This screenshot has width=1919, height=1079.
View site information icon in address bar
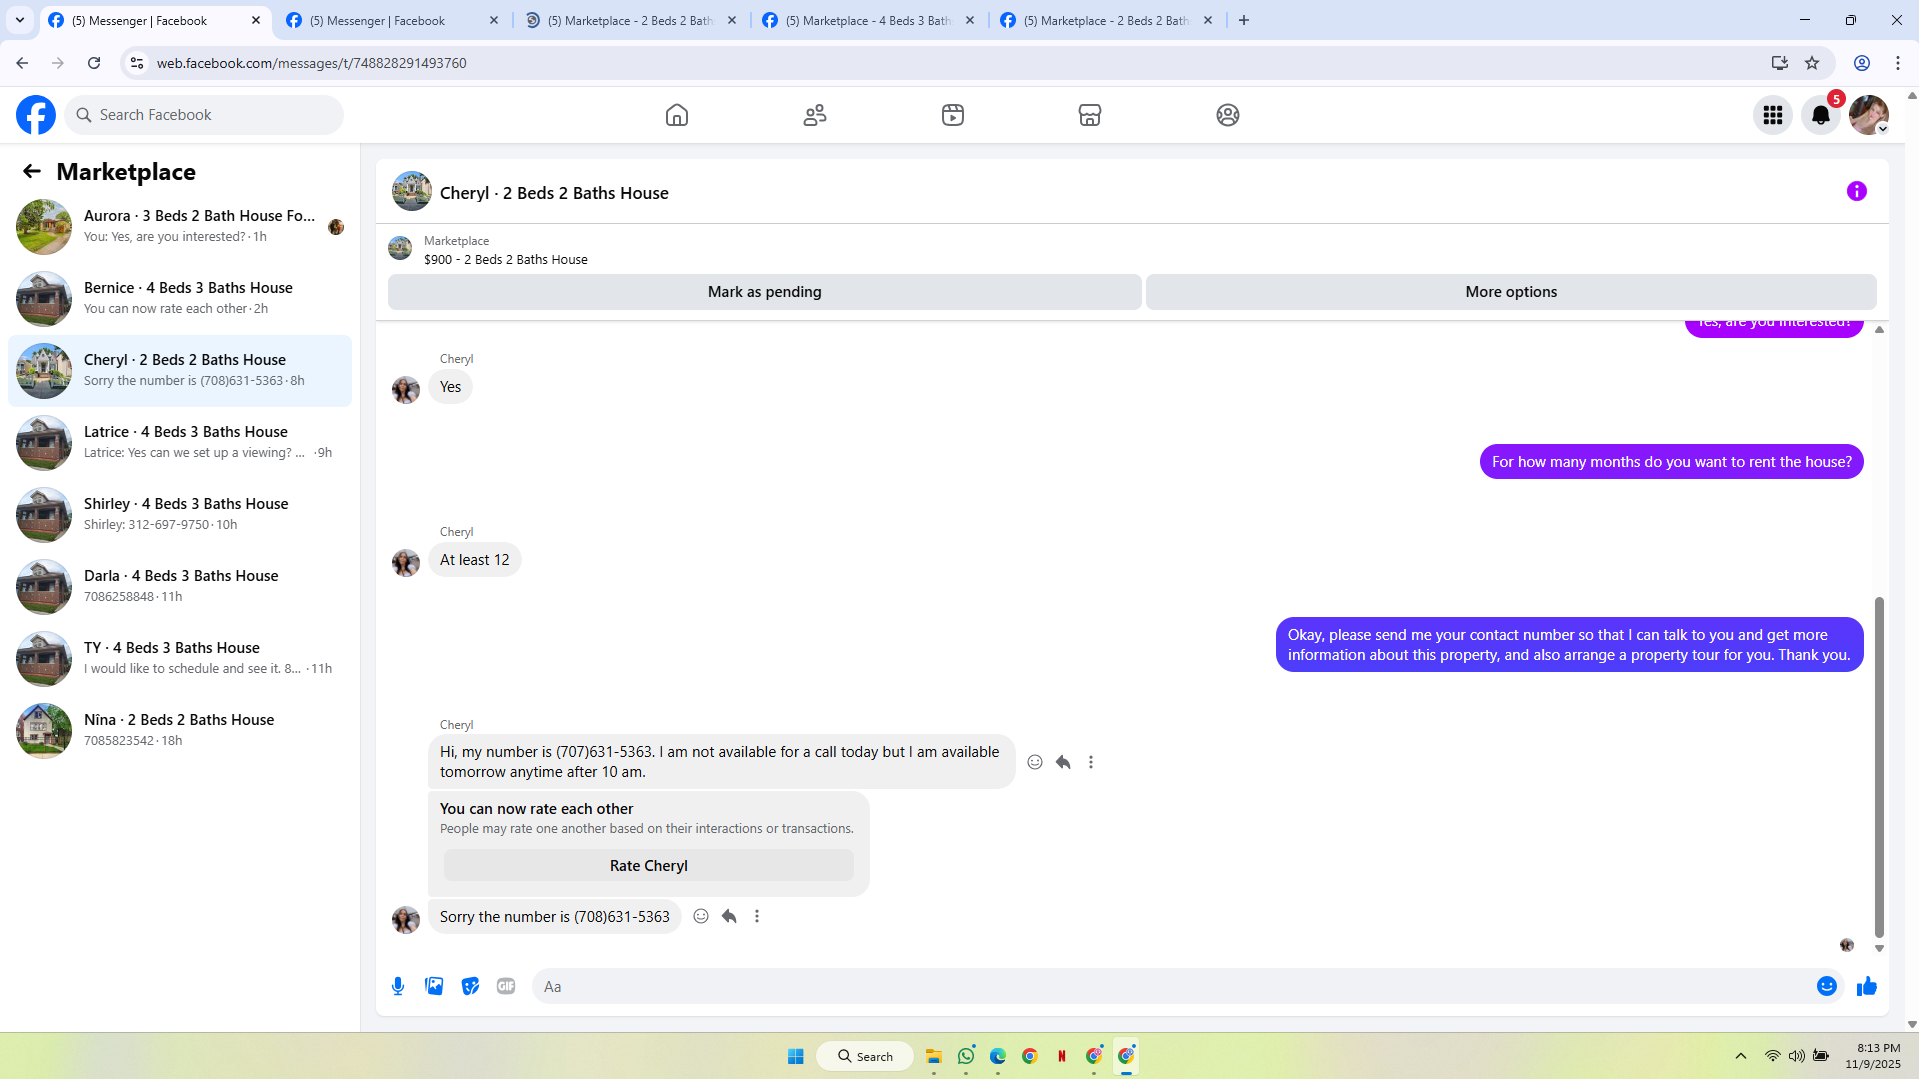point(137,63)
